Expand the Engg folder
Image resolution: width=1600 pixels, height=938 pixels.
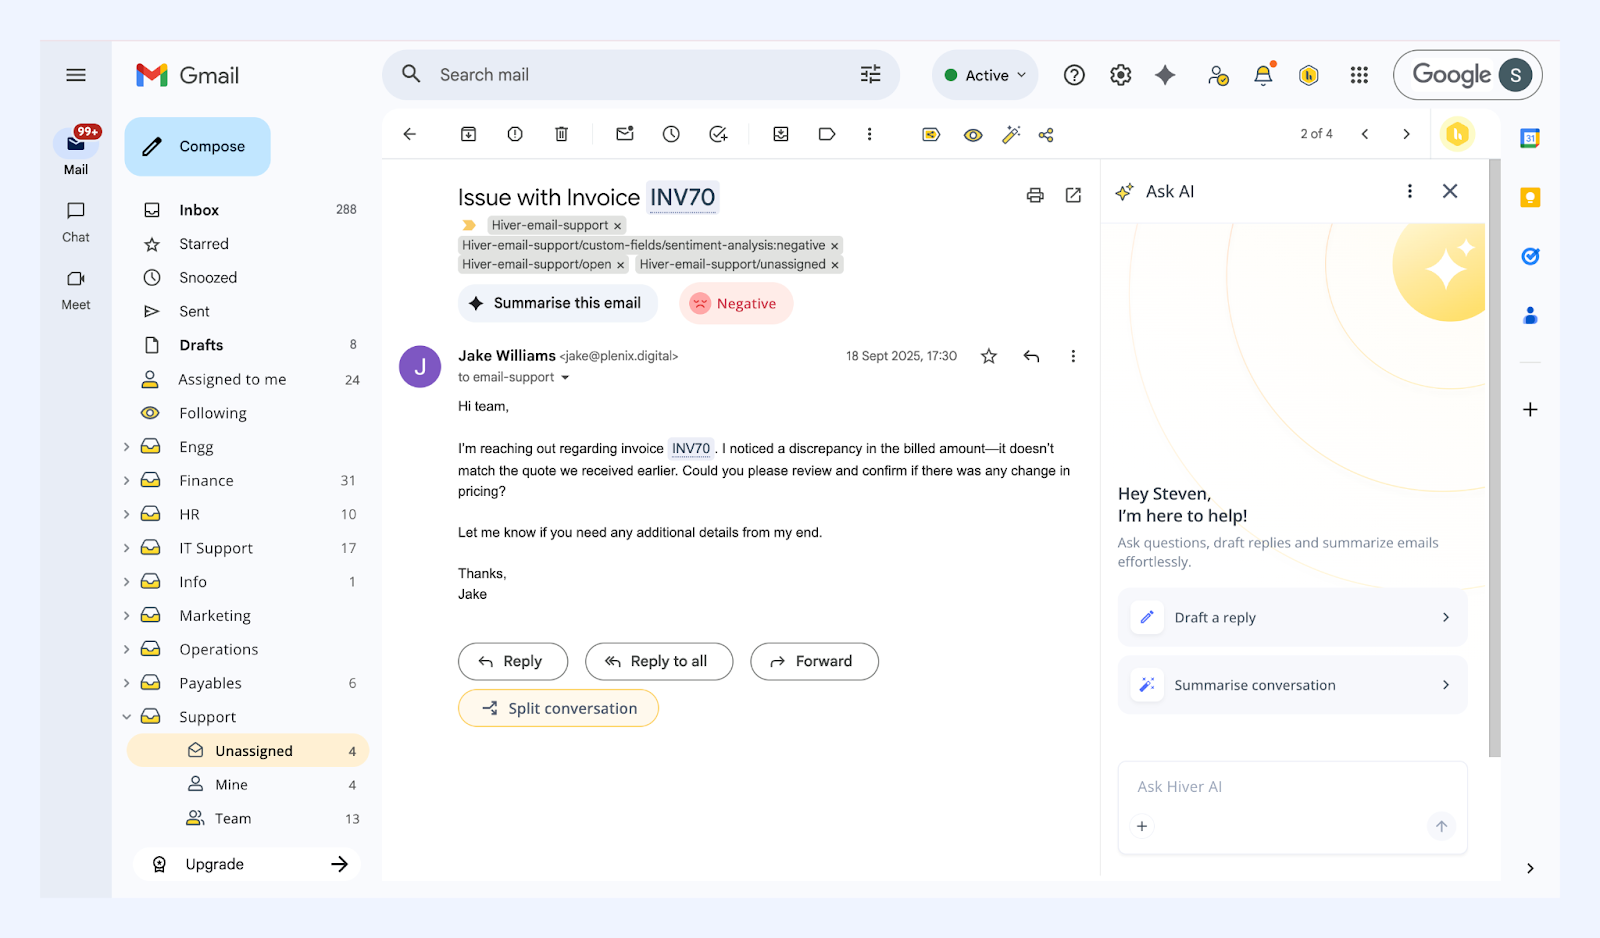[127, 447]
